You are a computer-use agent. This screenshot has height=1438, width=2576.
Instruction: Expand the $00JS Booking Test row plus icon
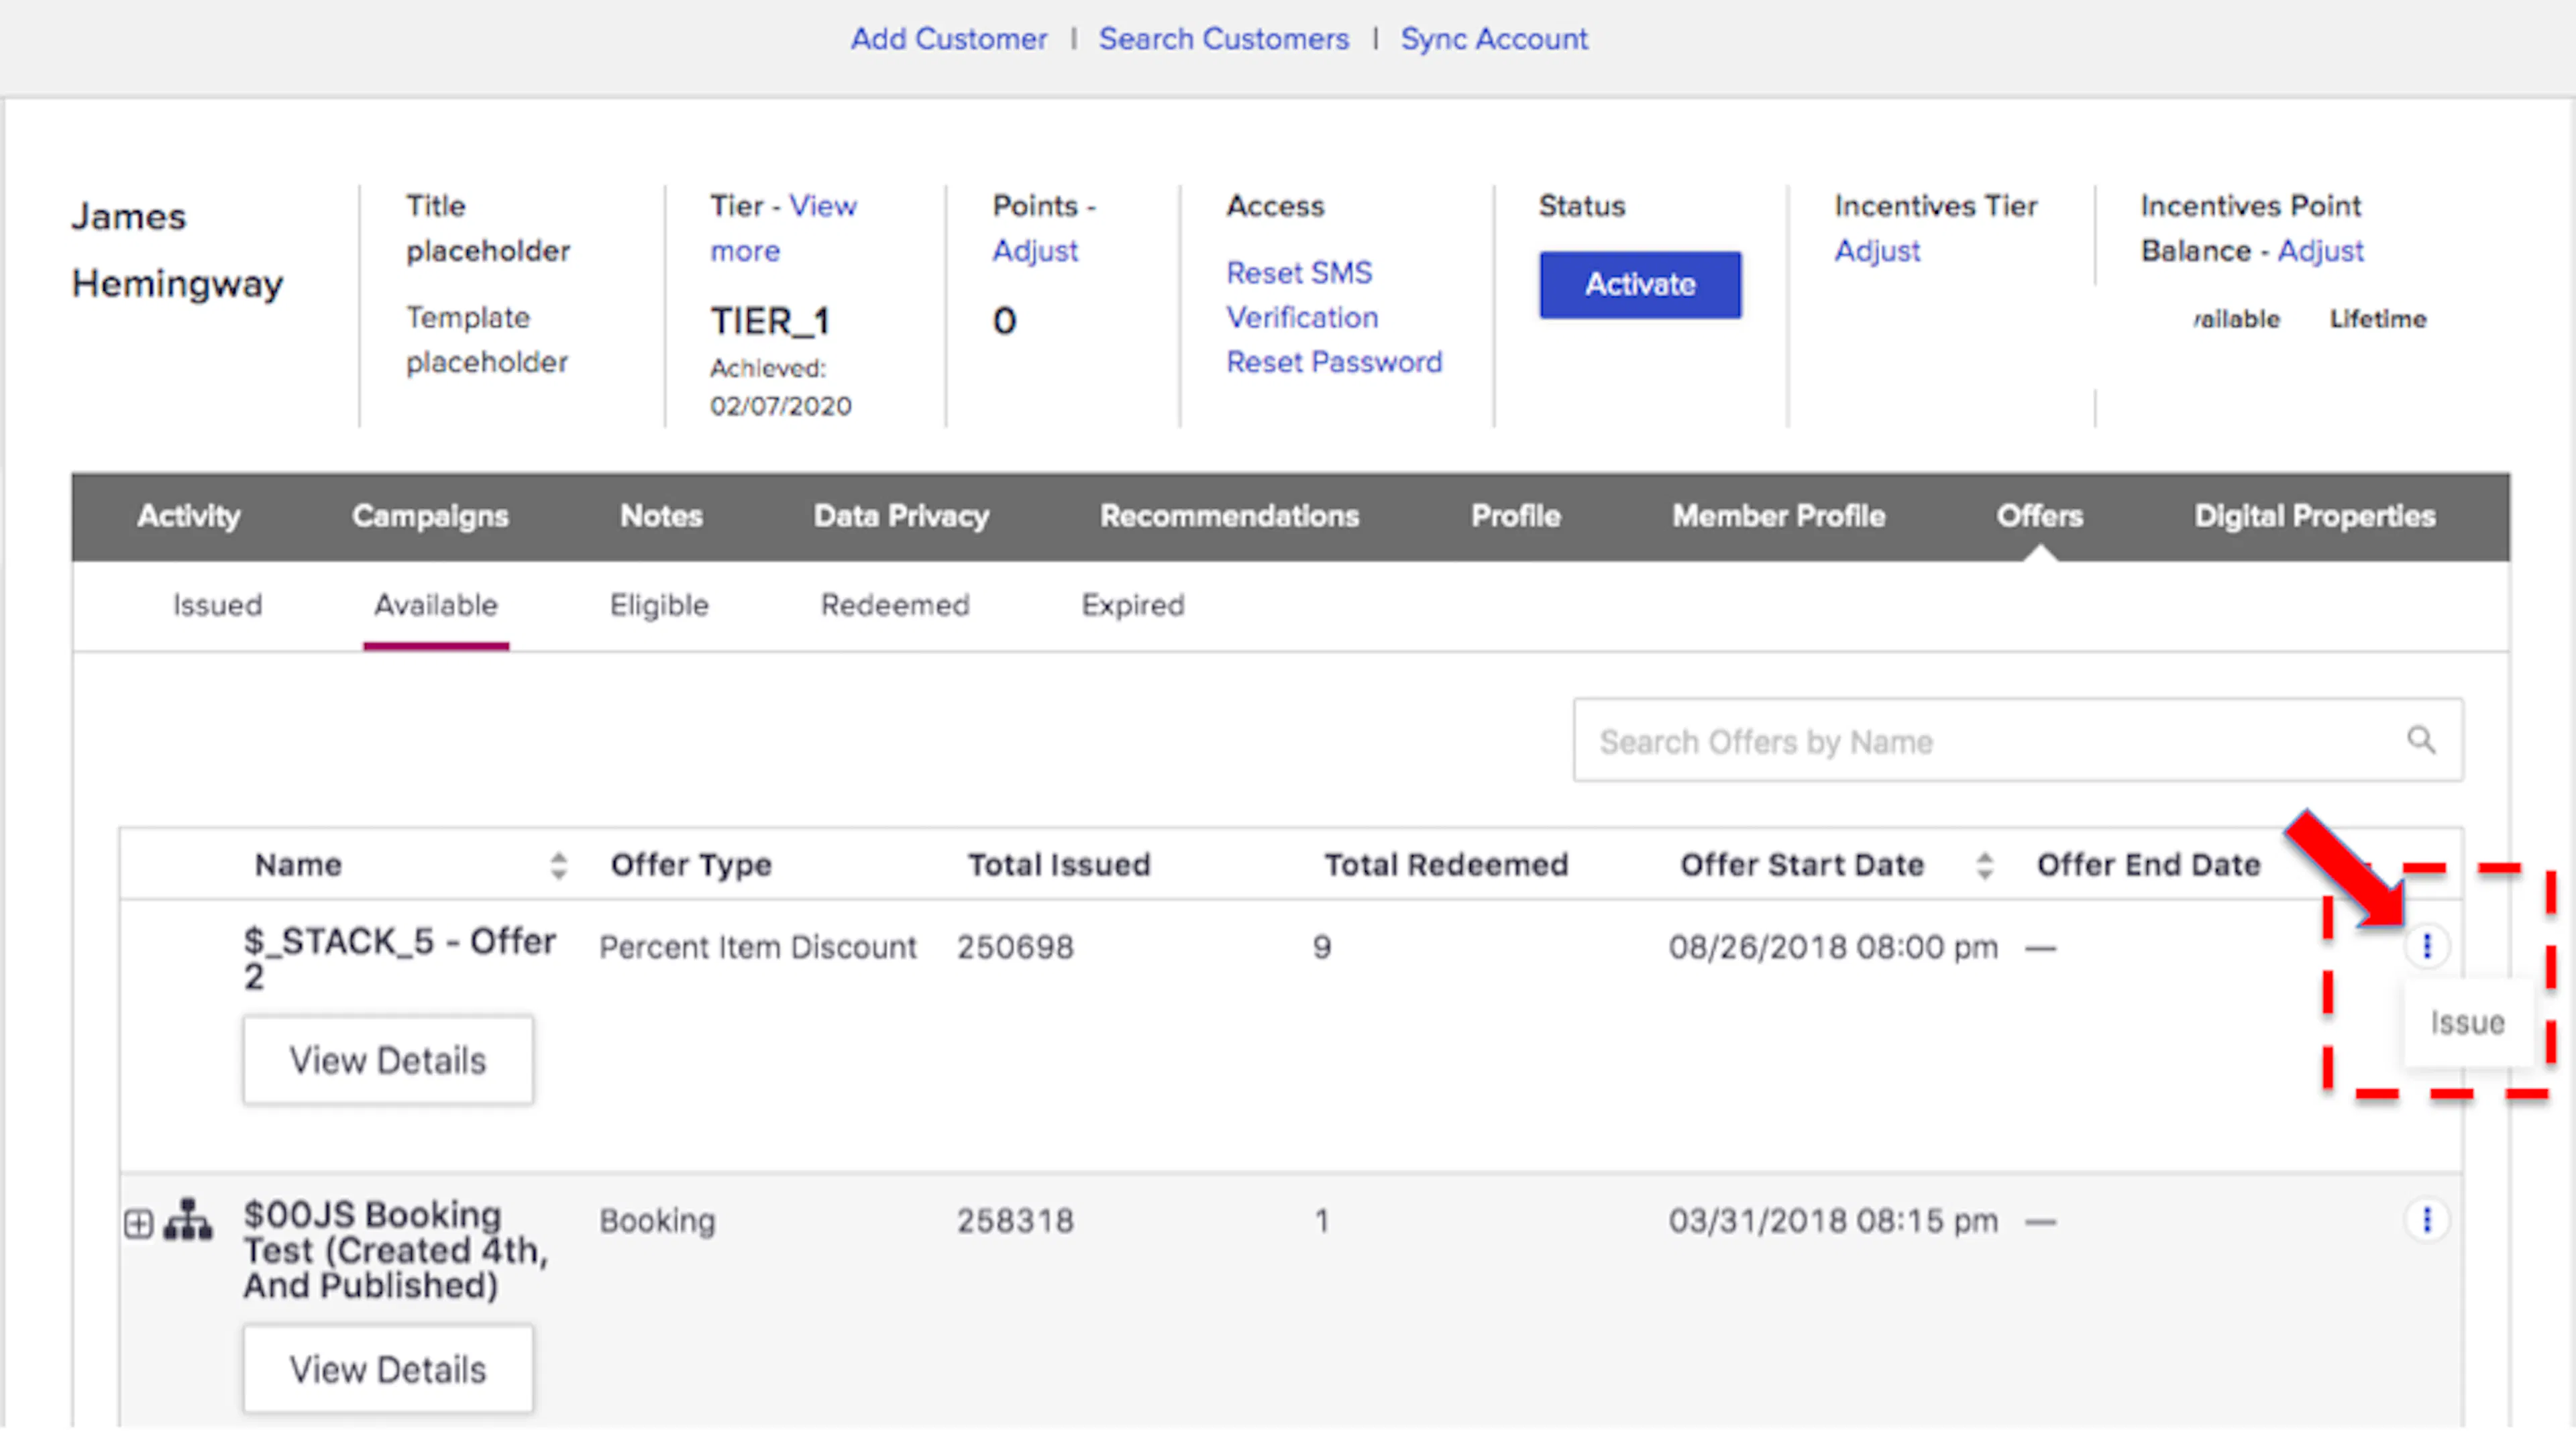click(138, 1223)
